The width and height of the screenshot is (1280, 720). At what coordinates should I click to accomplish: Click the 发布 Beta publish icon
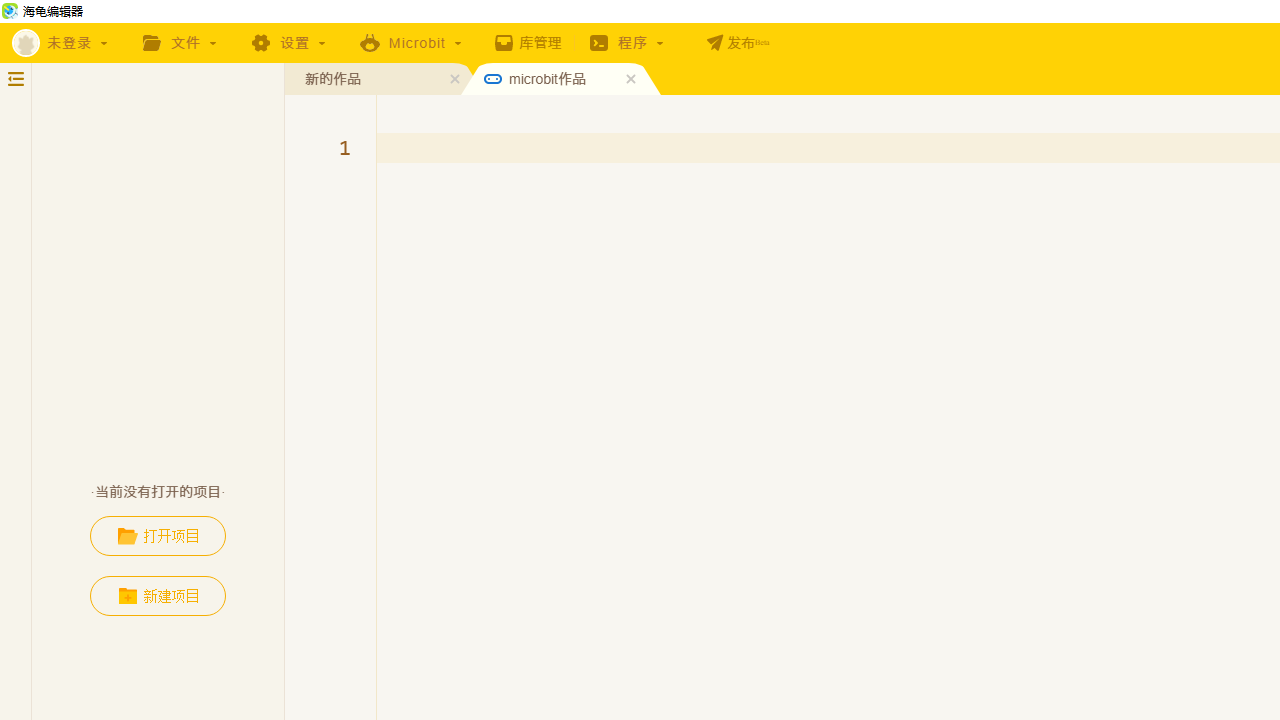[715, 43]
